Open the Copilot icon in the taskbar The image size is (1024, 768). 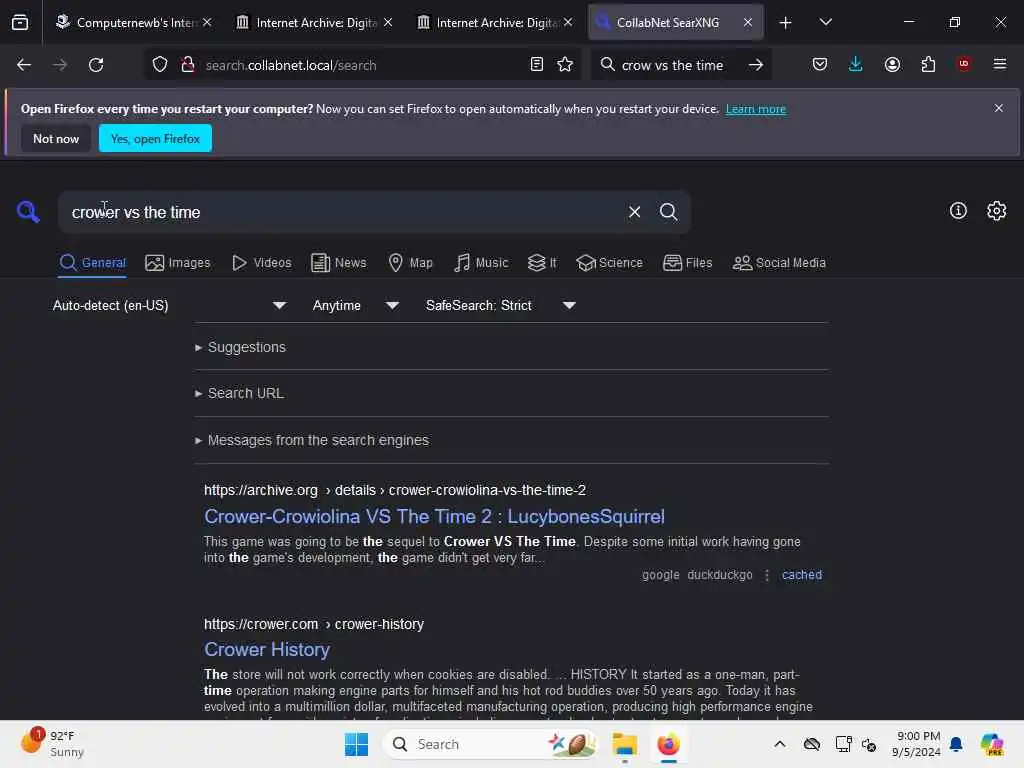tap(991, 744)
